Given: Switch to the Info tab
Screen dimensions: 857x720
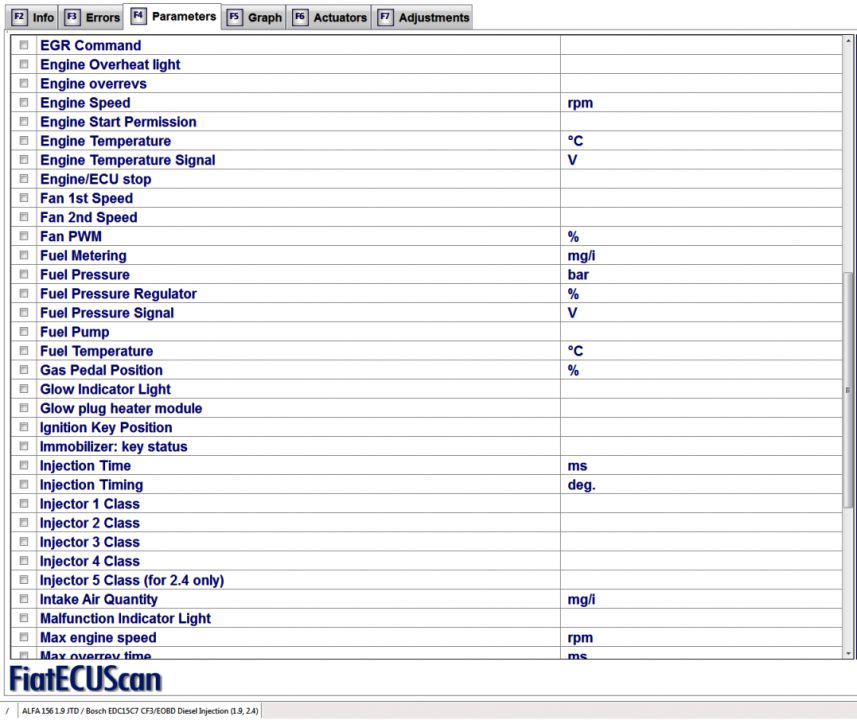Looking at the screenshot, I should click(33, 17).
